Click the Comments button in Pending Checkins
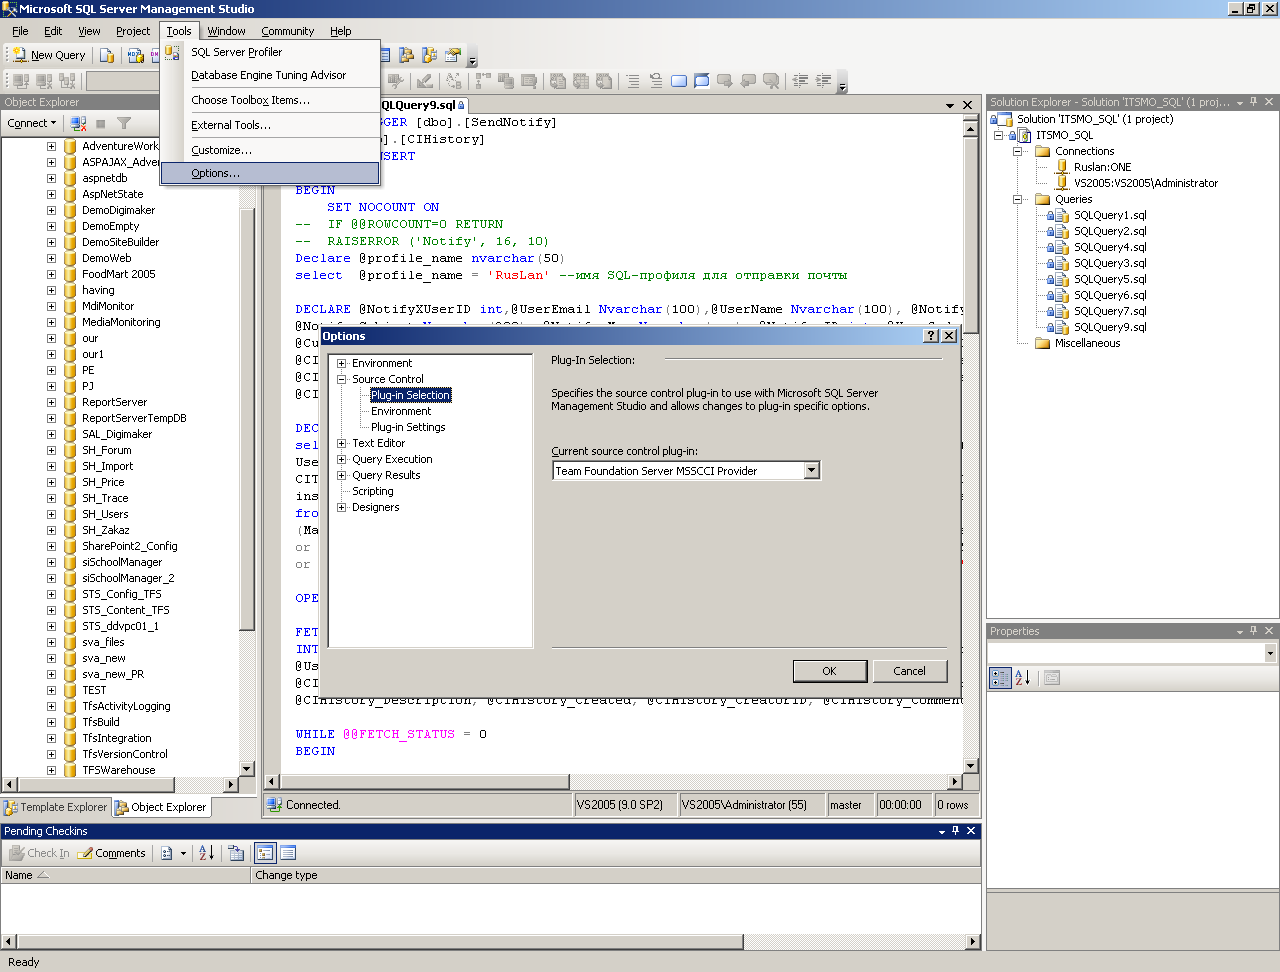 [112, 853]
